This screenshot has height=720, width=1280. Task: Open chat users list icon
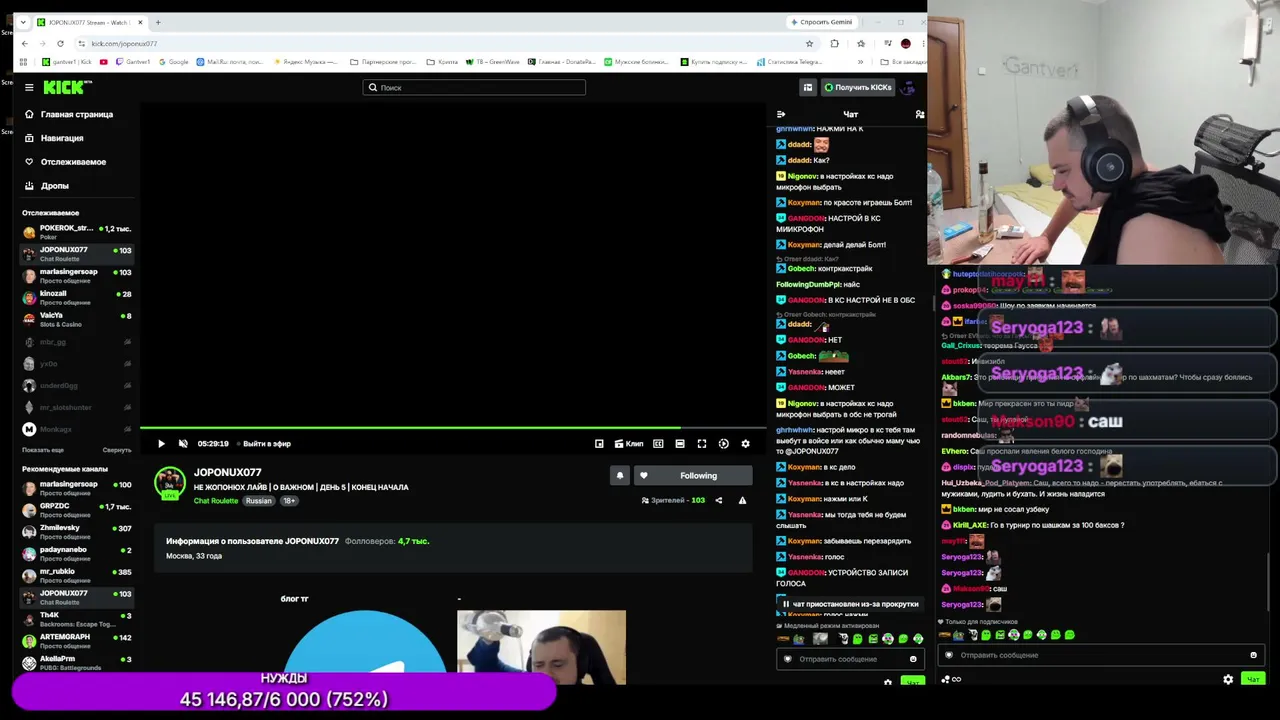[920, 114]
